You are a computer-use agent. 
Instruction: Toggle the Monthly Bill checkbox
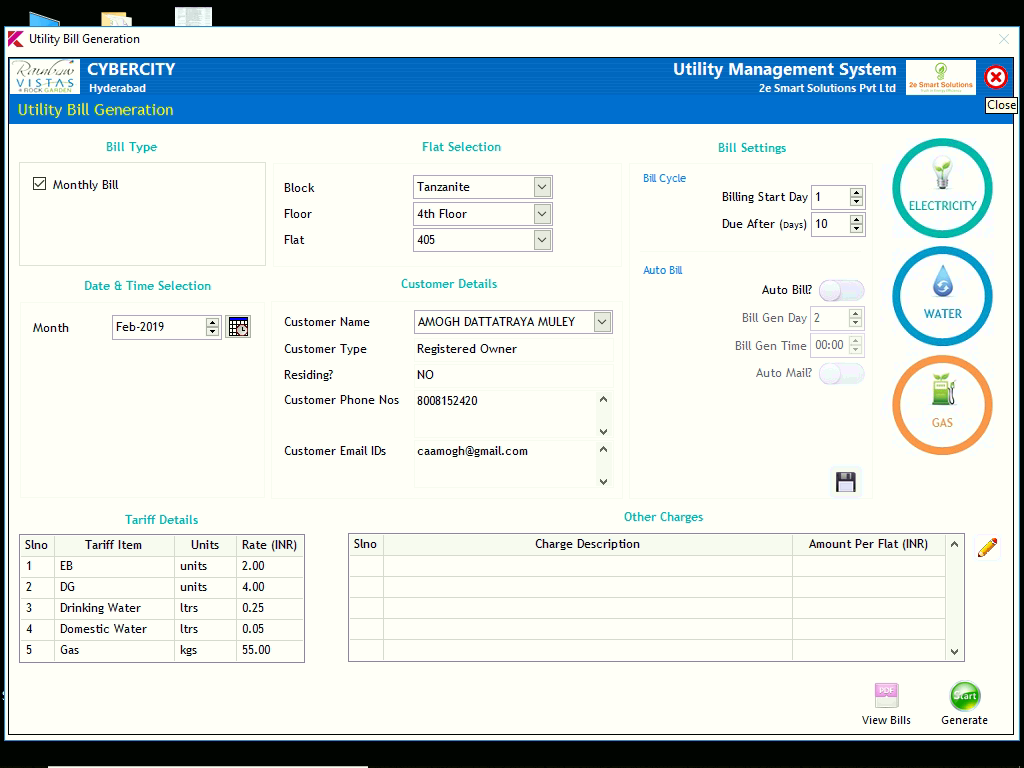39,184
